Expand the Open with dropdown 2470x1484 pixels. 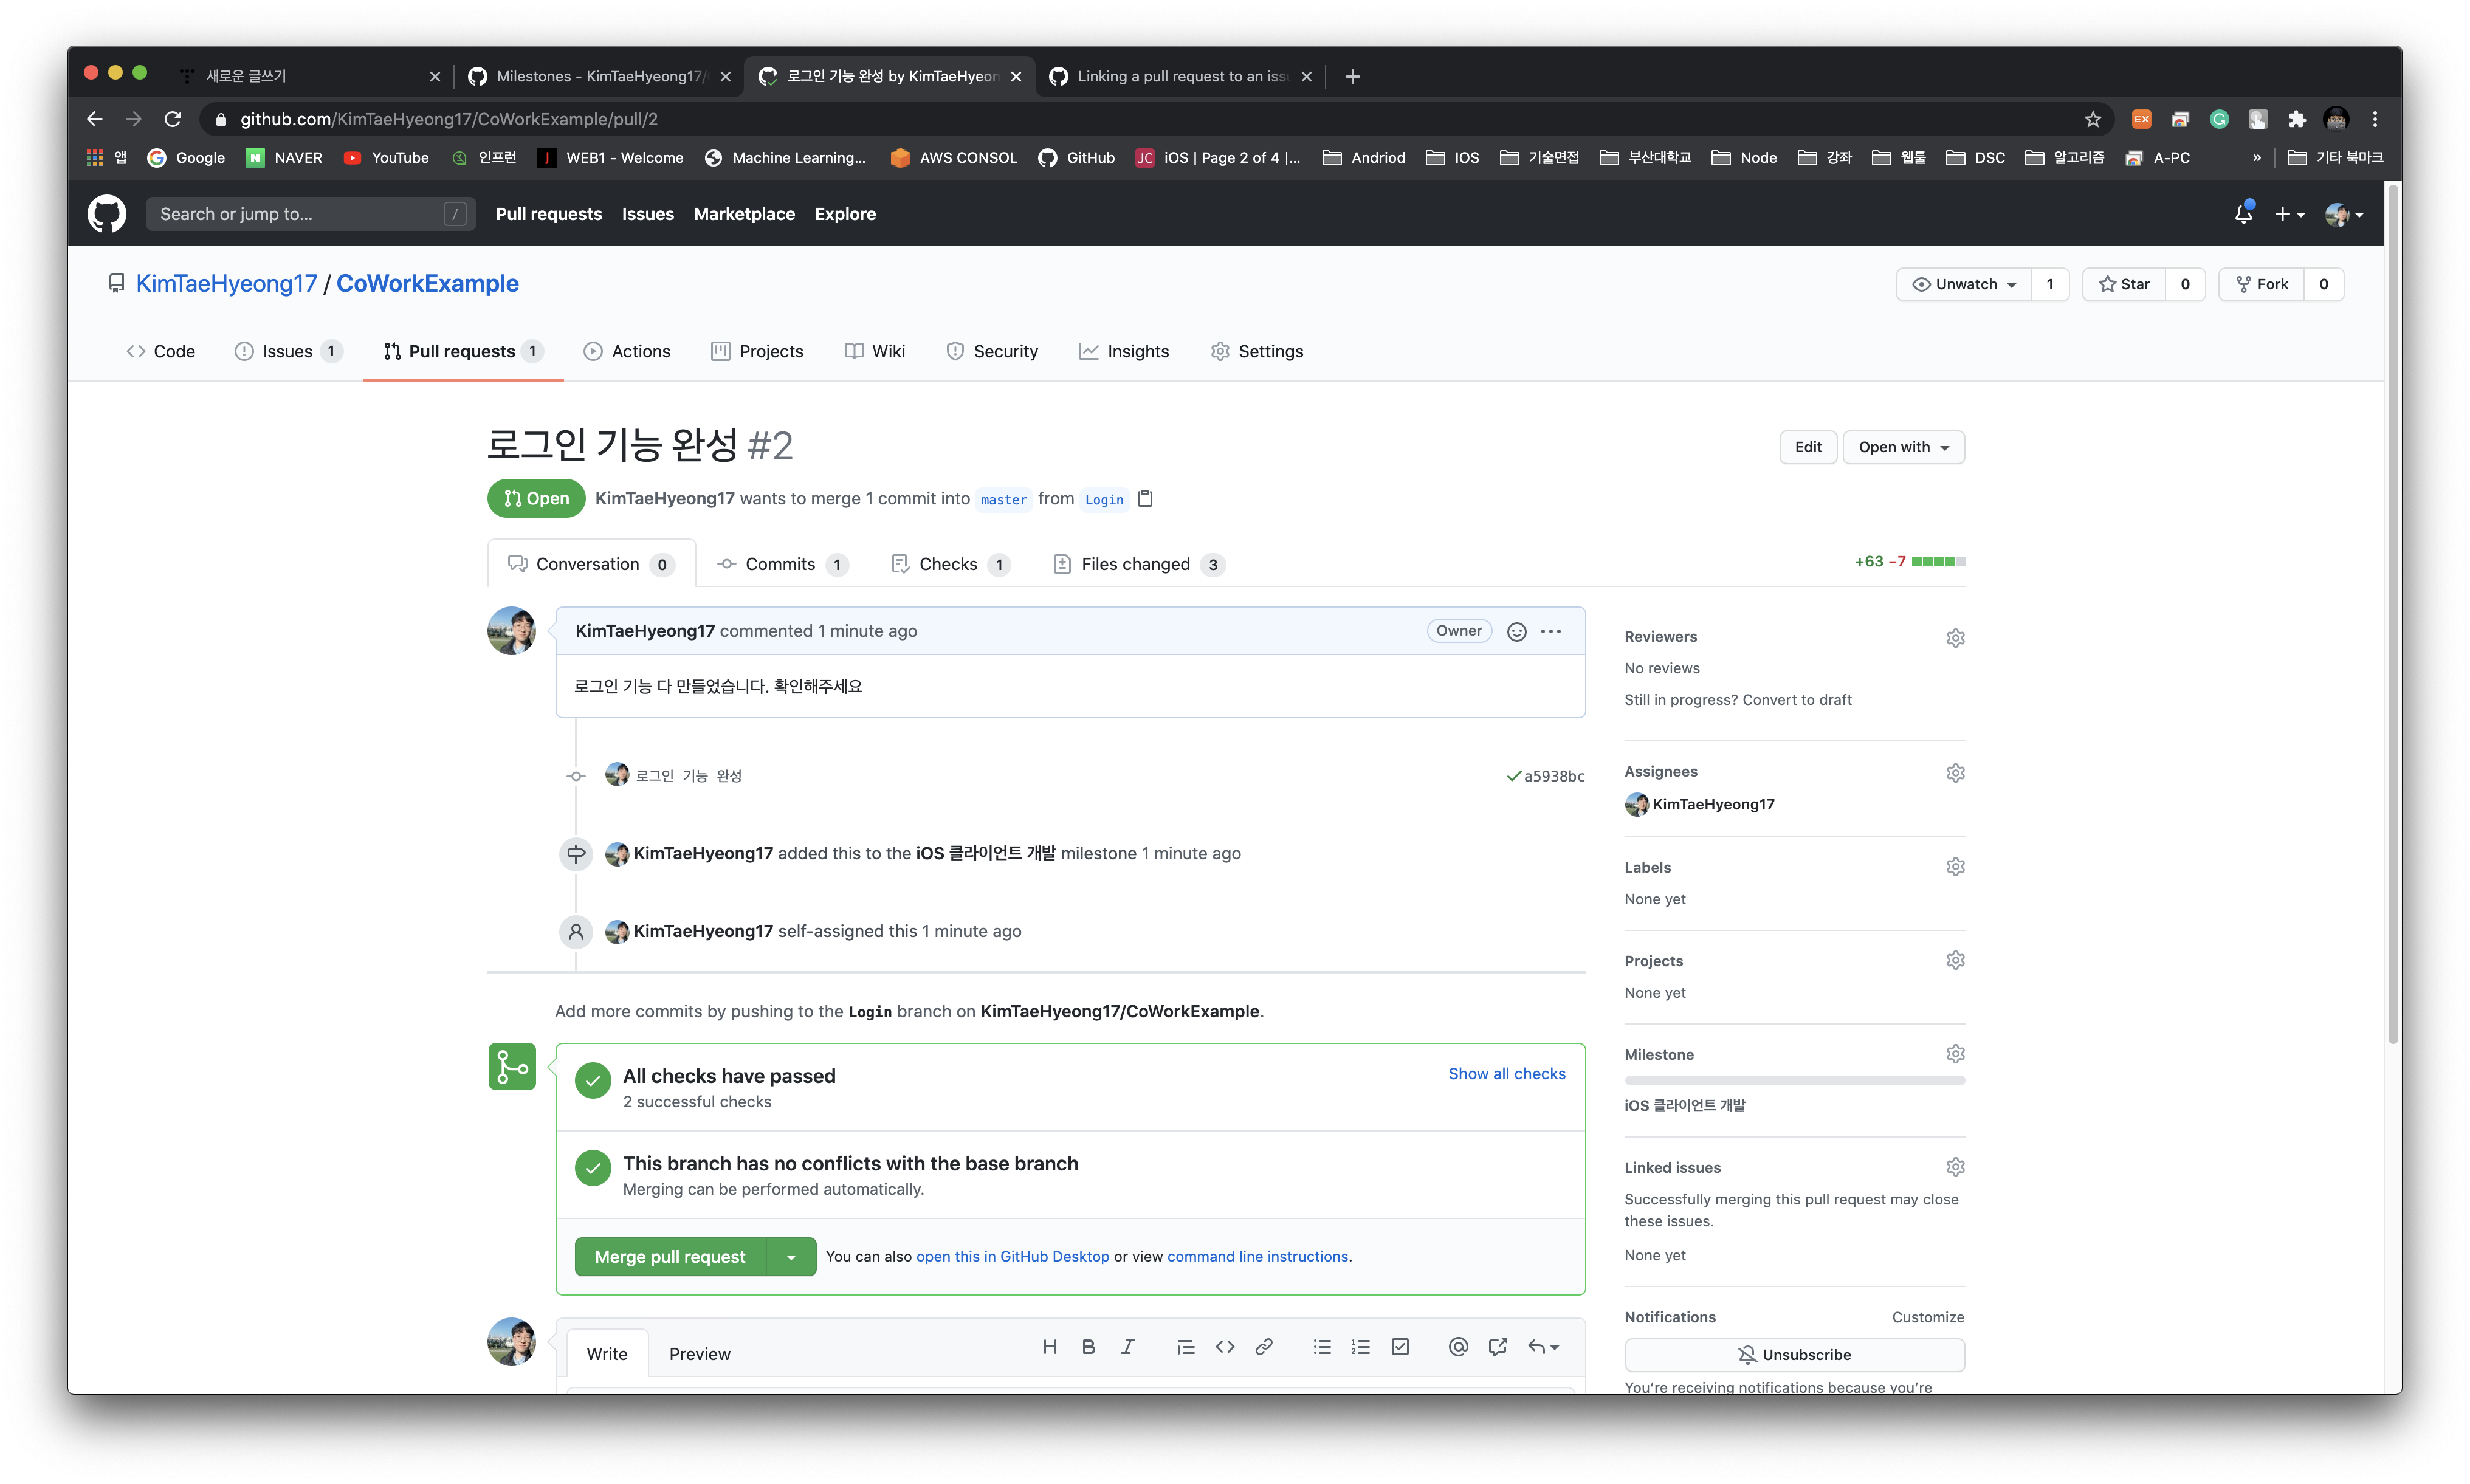(1903, 447)
